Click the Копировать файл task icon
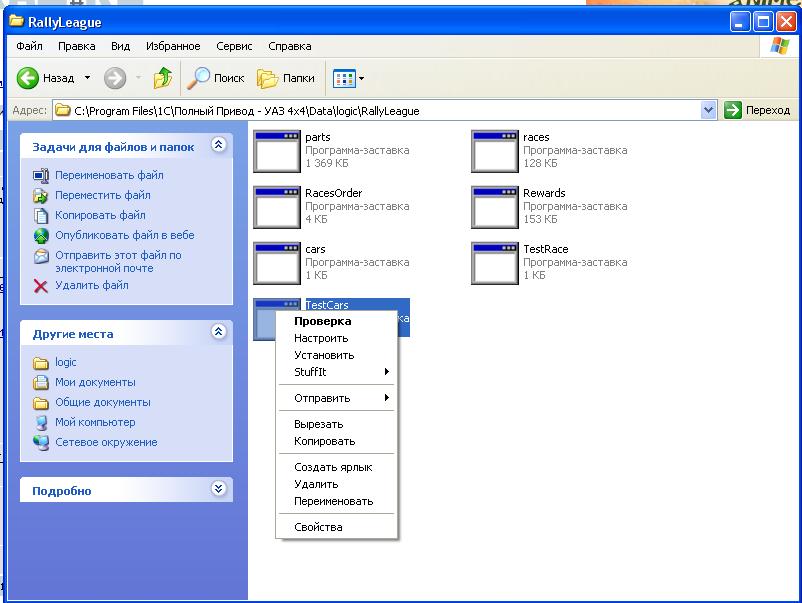 click(x=41, y=215)
